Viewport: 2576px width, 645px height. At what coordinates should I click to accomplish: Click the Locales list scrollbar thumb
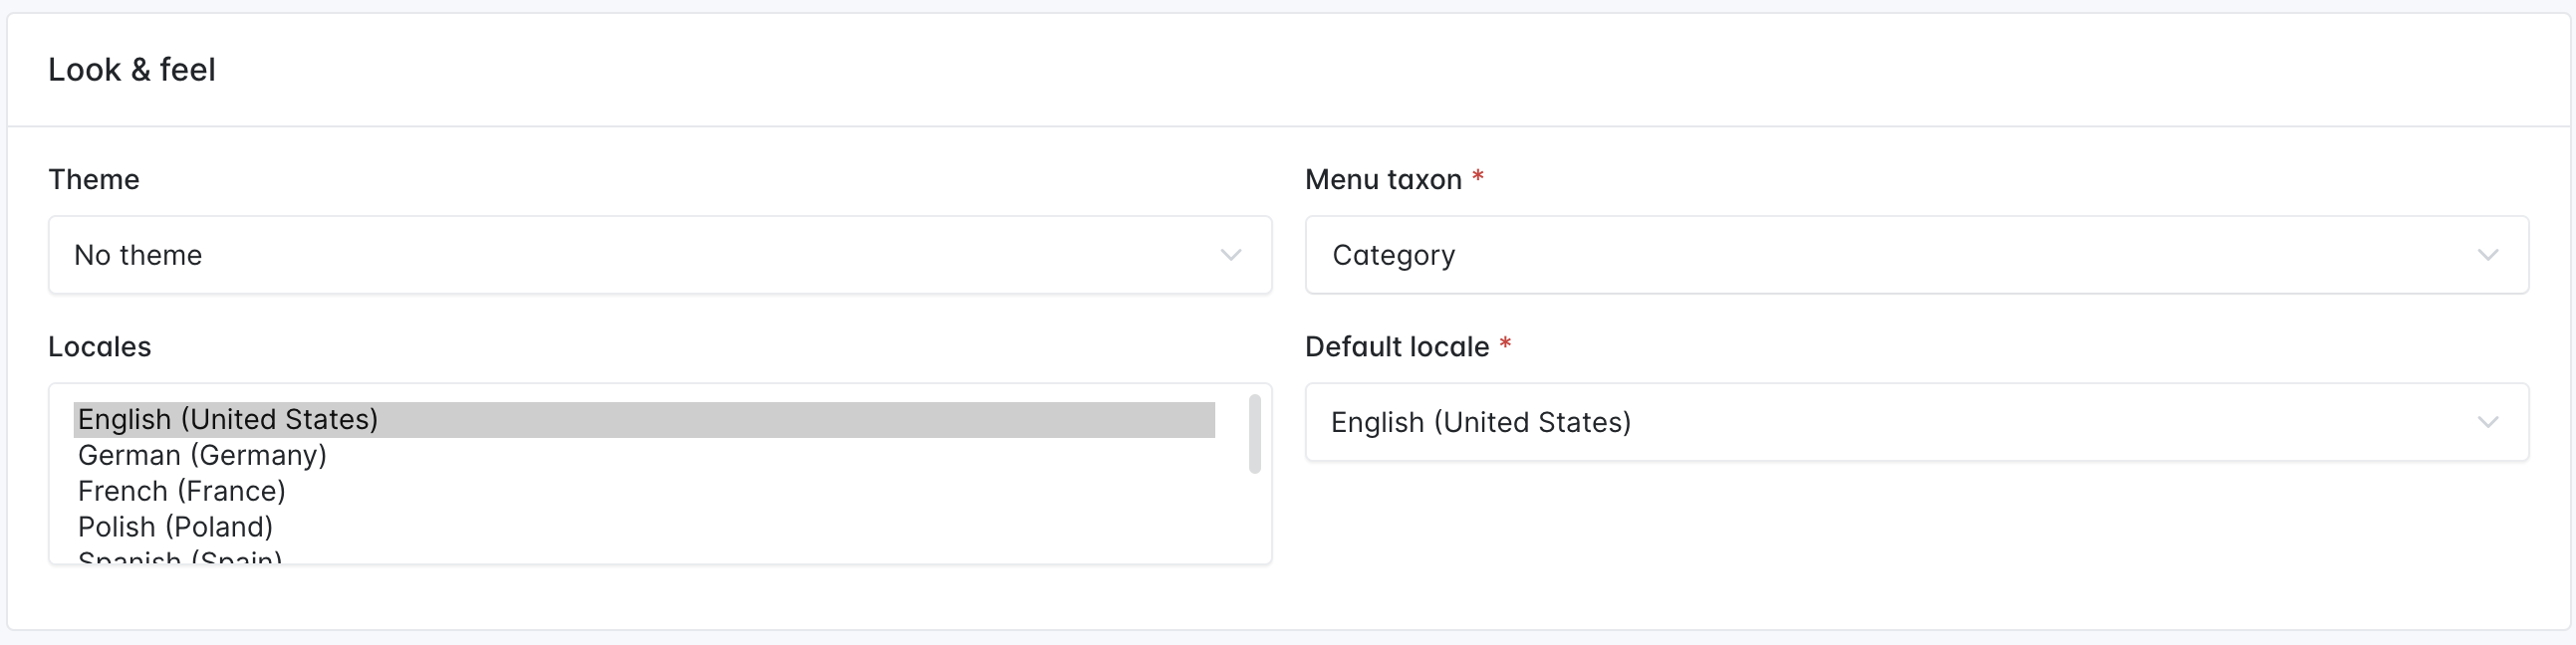[x=1254, y=434]
